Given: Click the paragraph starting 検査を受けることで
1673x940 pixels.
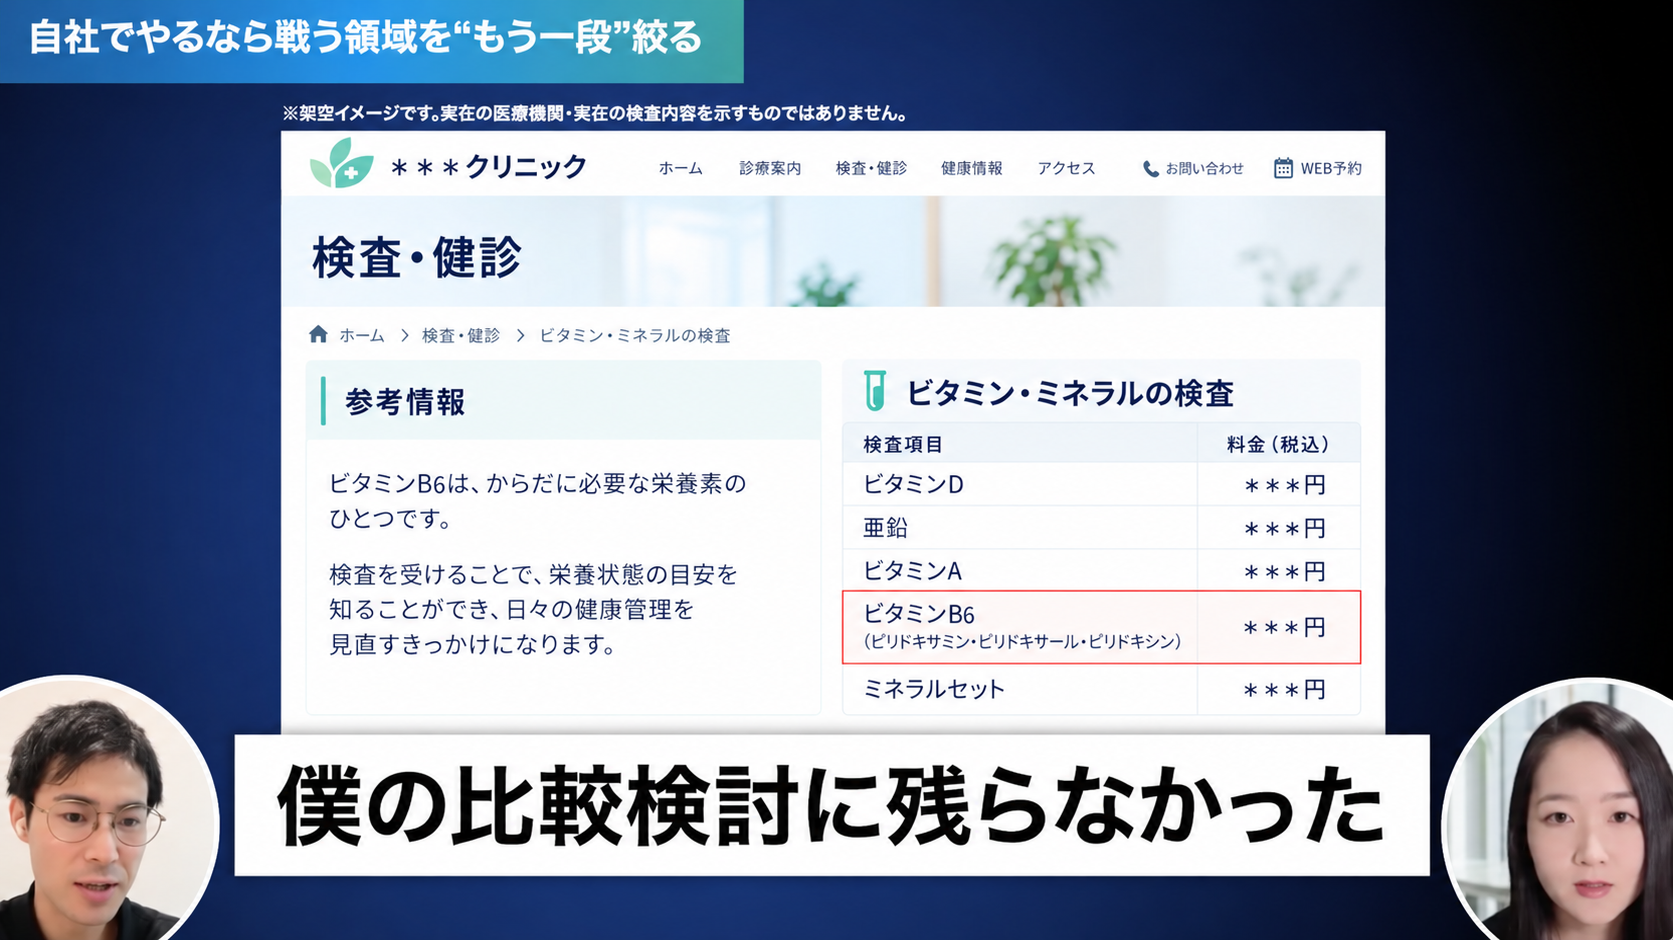Looking at the screenshot, I should pos(533,609).
